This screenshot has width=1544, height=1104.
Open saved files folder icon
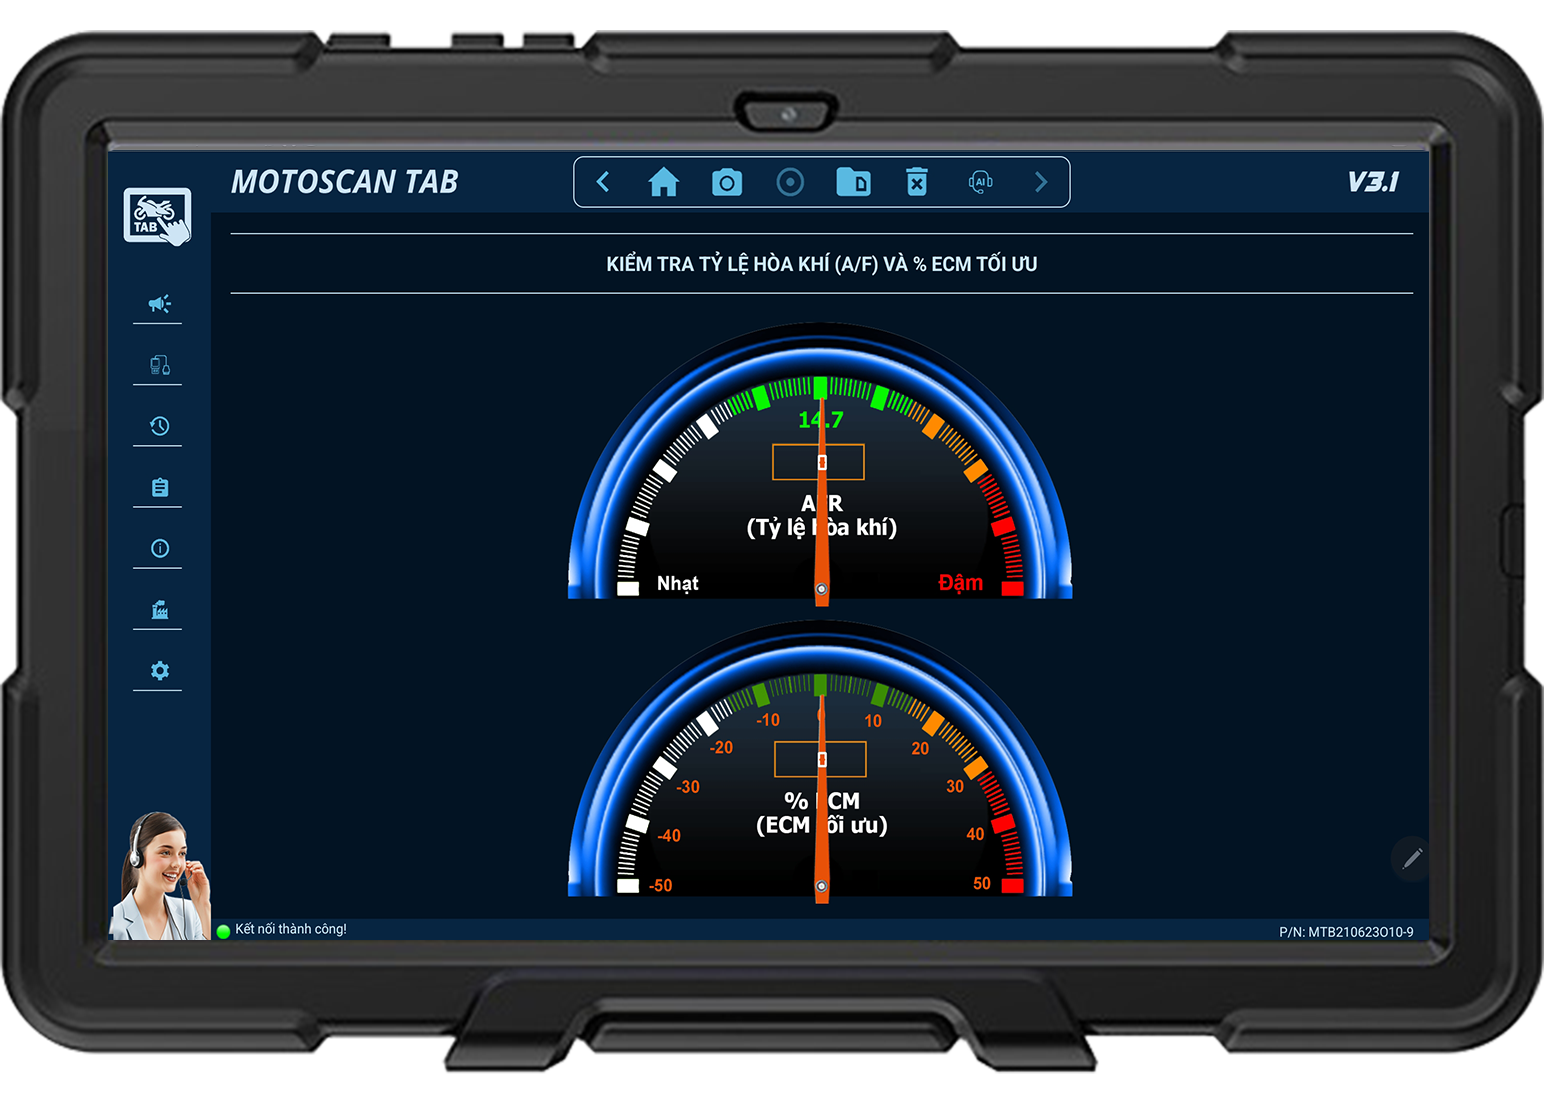click(x=853, y=182)
